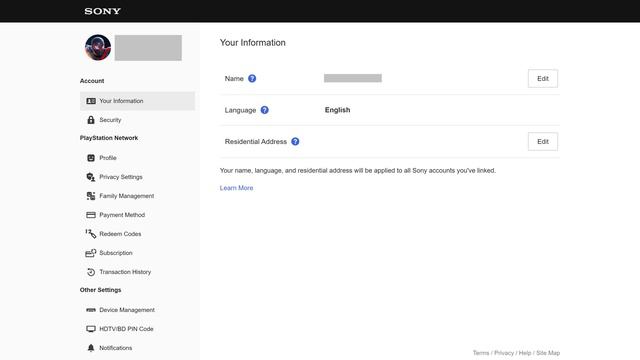This screenshot has width=640, height=360.
Task: Follow the Learn More link
Action: point(236,188)
